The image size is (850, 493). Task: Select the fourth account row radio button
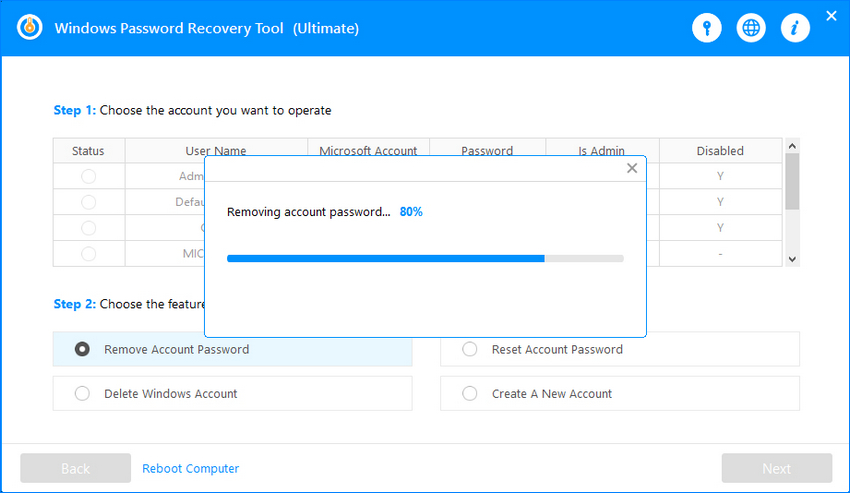[x=88, y=253]
